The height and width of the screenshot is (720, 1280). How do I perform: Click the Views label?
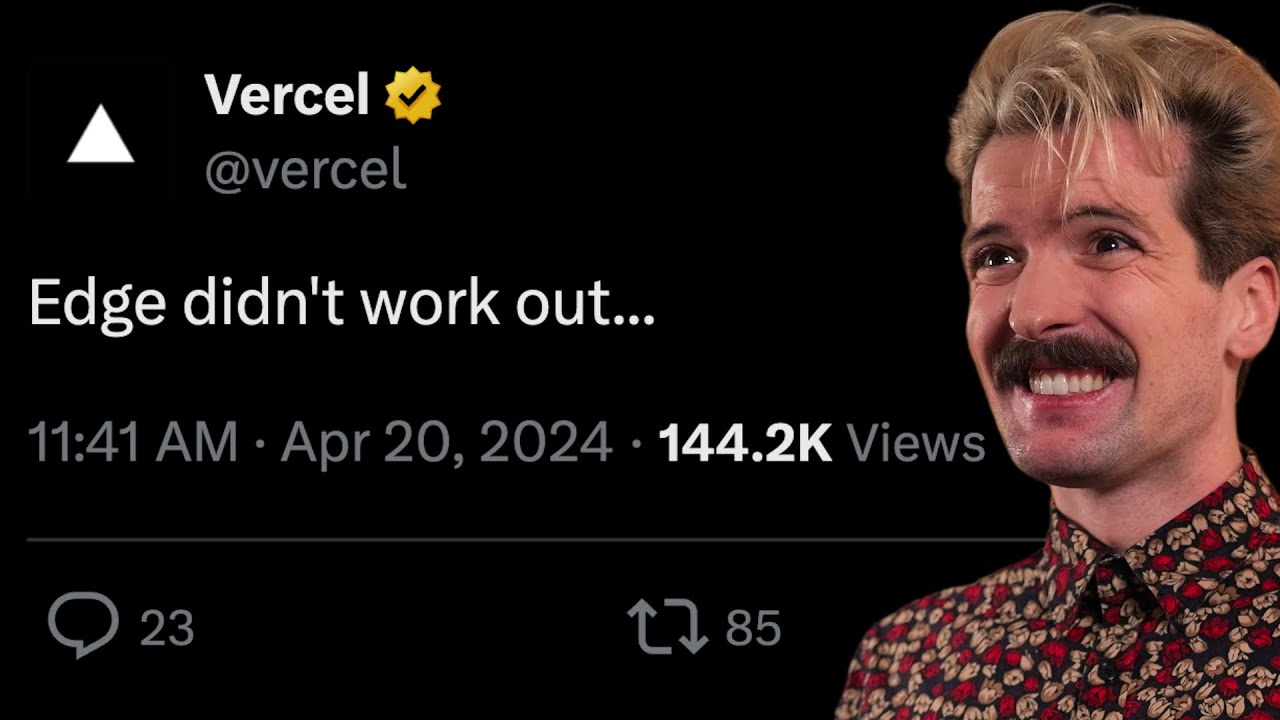point(915,443)
